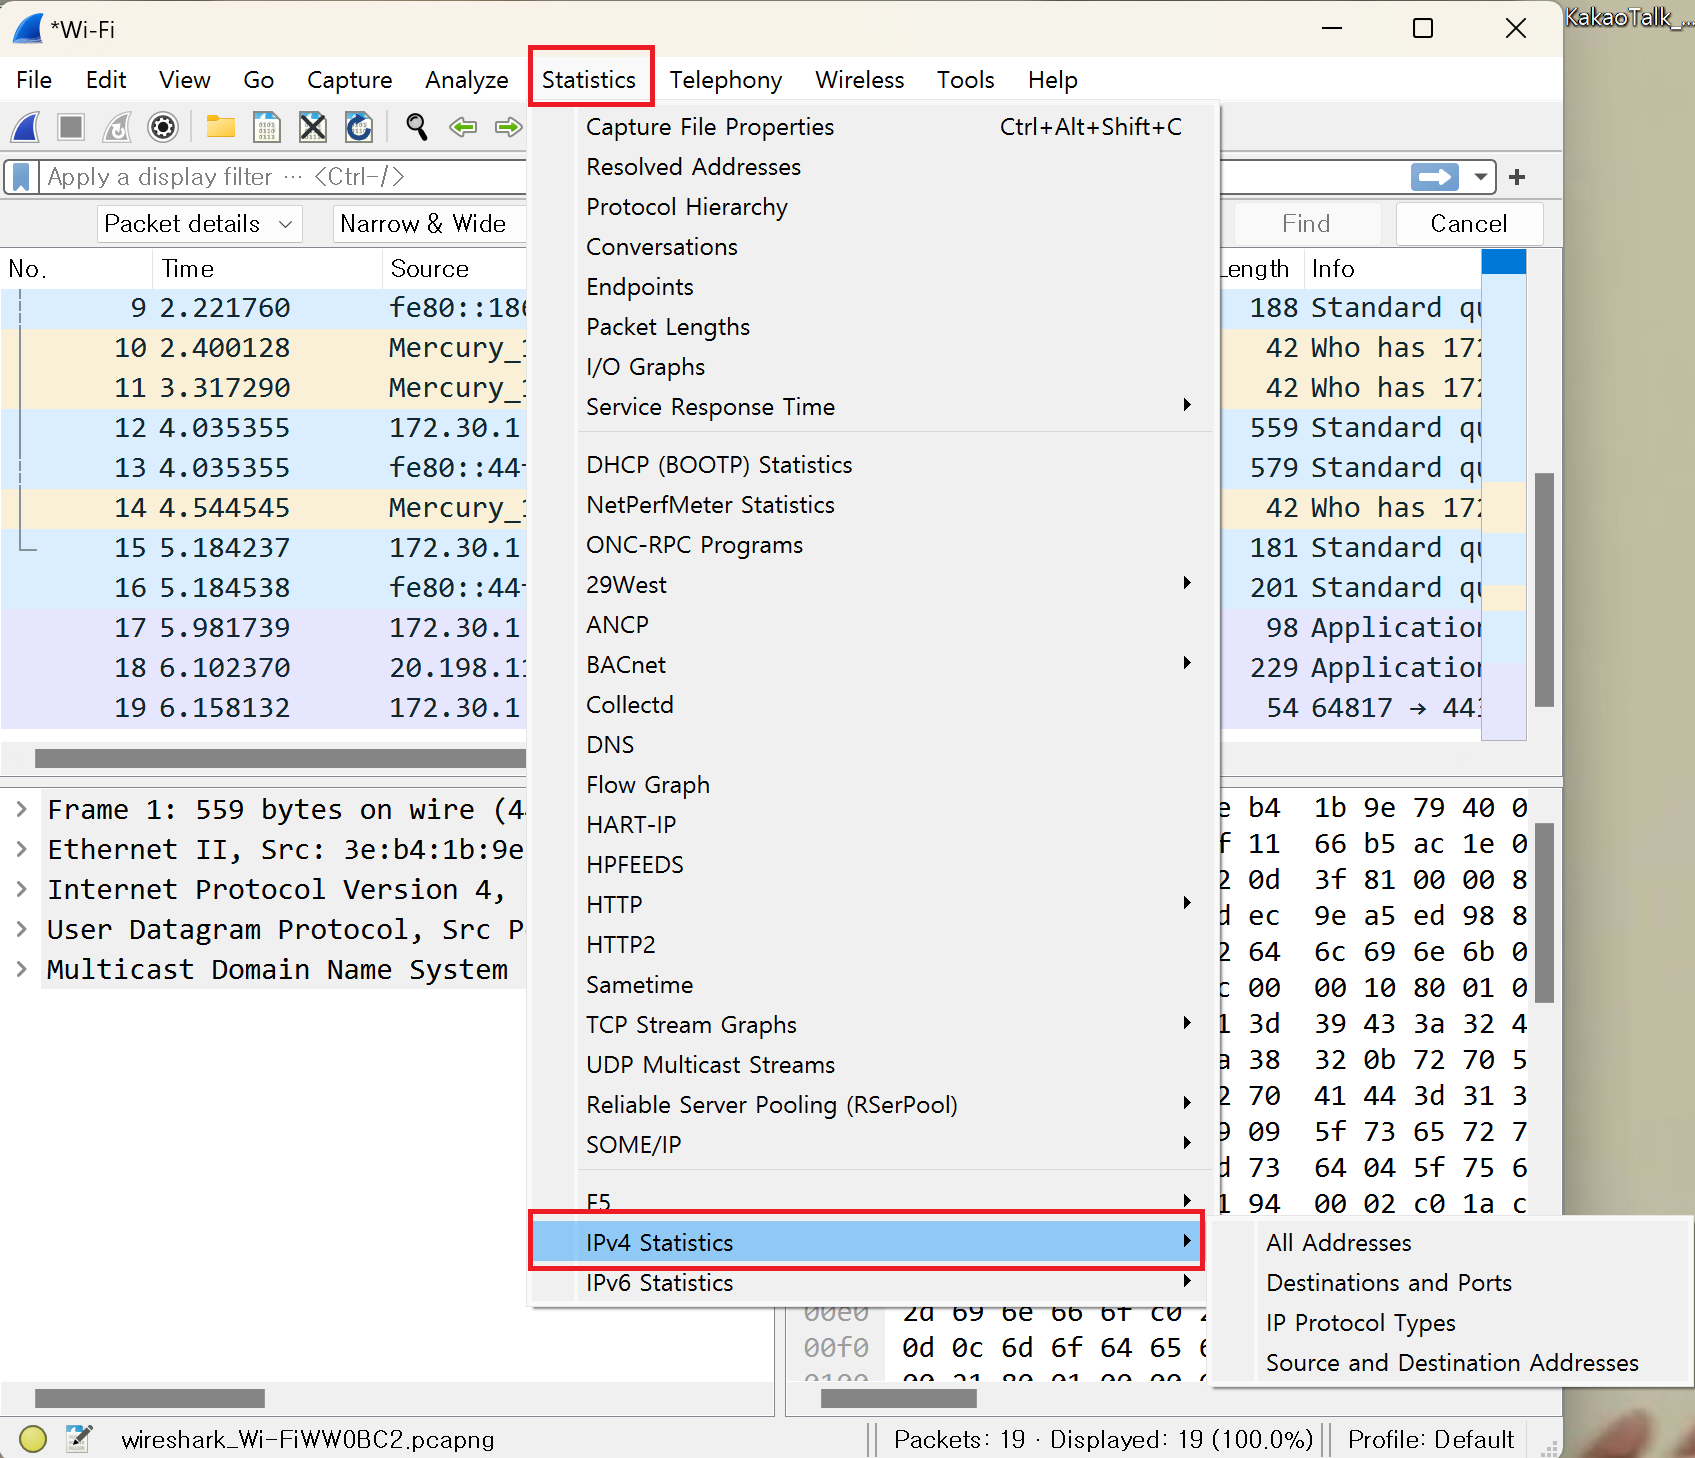Viewport: 1695px width, 1458px height.
Task: Open the Wireless menu
Action: (860, 80)
